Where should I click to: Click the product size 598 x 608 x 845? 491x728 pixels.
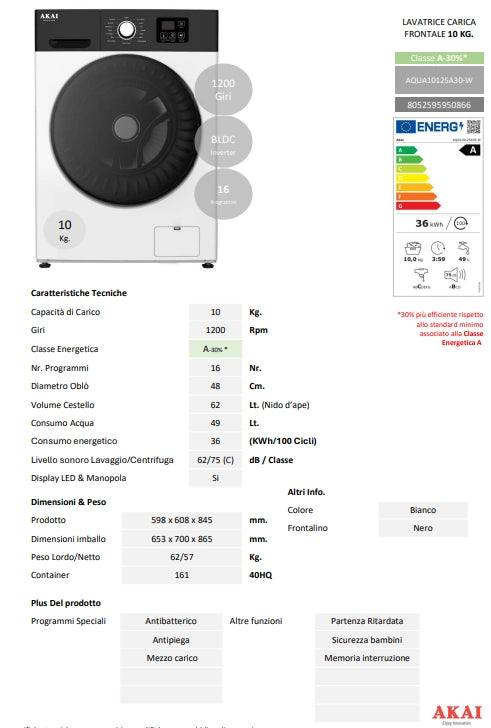182,520
